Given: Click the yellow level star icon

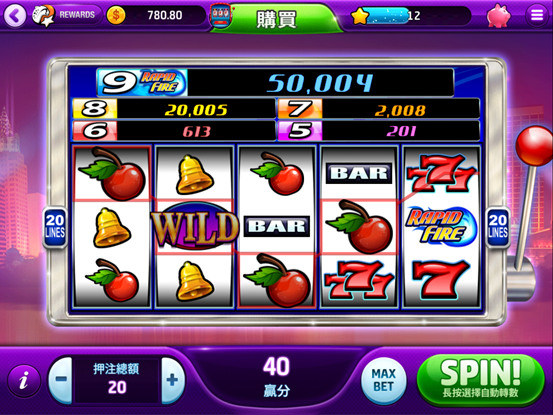Looking at the screenshot, I should pyautogui.click(x=360, y=16).
